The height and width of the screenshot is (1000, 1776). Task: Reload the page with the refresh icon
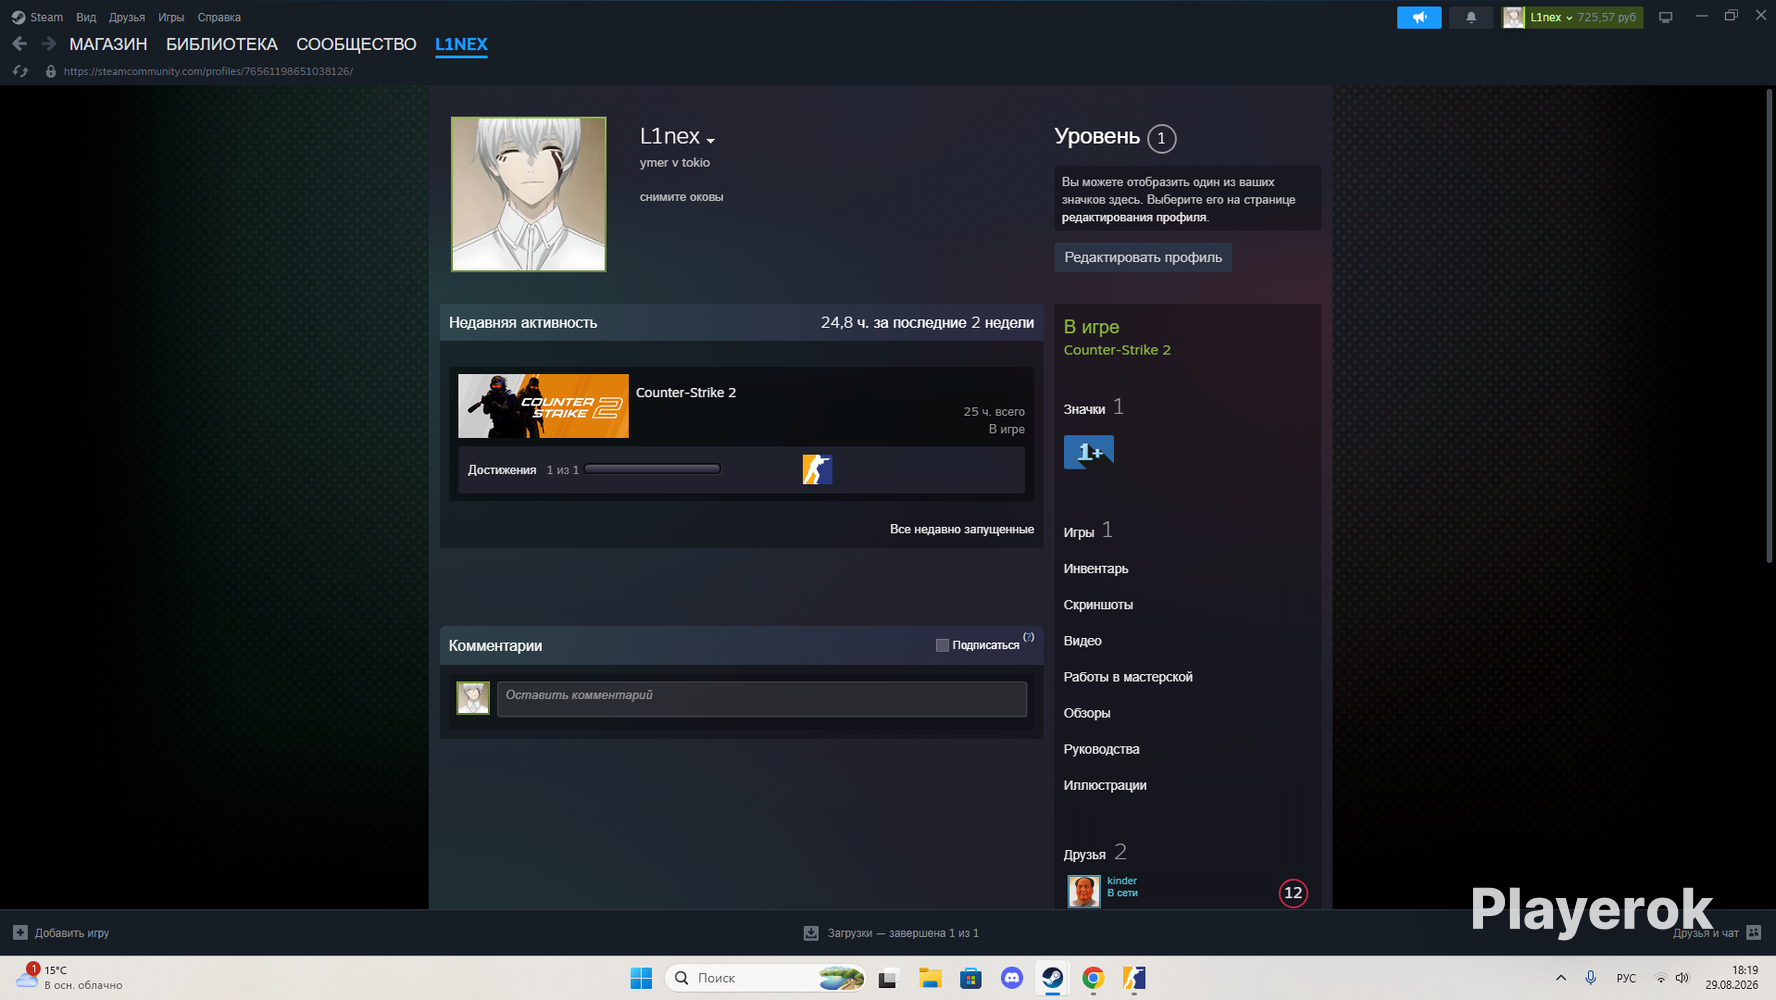pos(20,71)
